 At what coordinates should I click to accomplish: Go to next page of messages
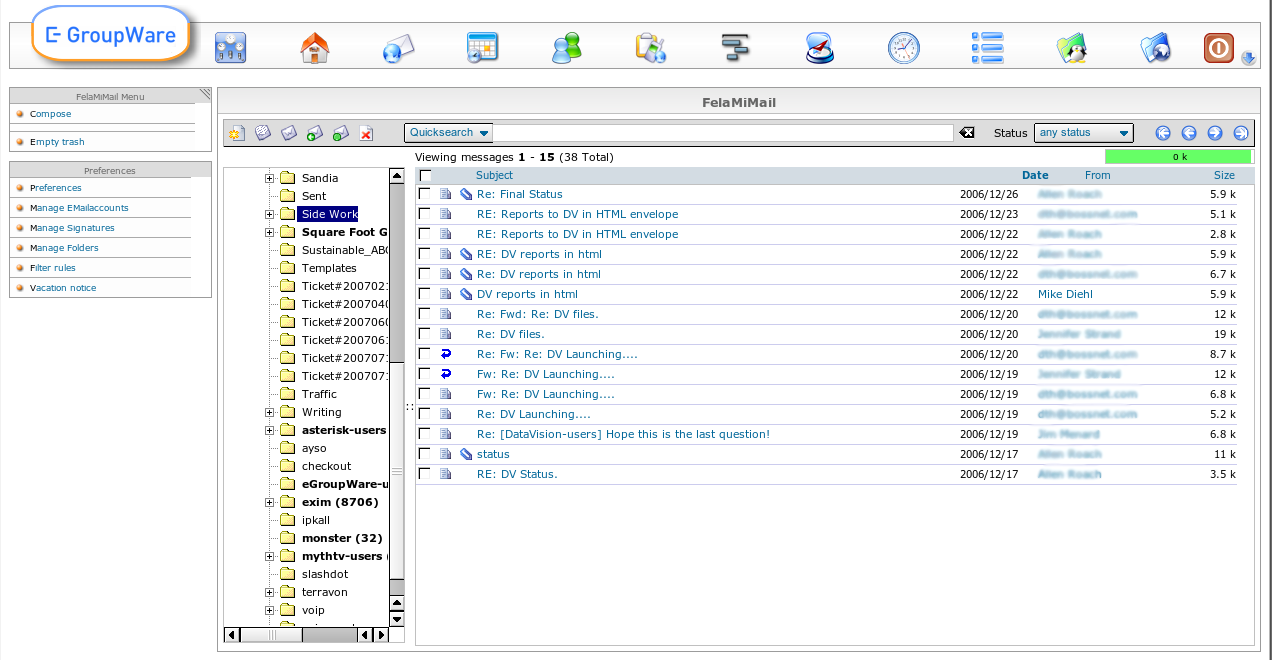coord(1215,133)
